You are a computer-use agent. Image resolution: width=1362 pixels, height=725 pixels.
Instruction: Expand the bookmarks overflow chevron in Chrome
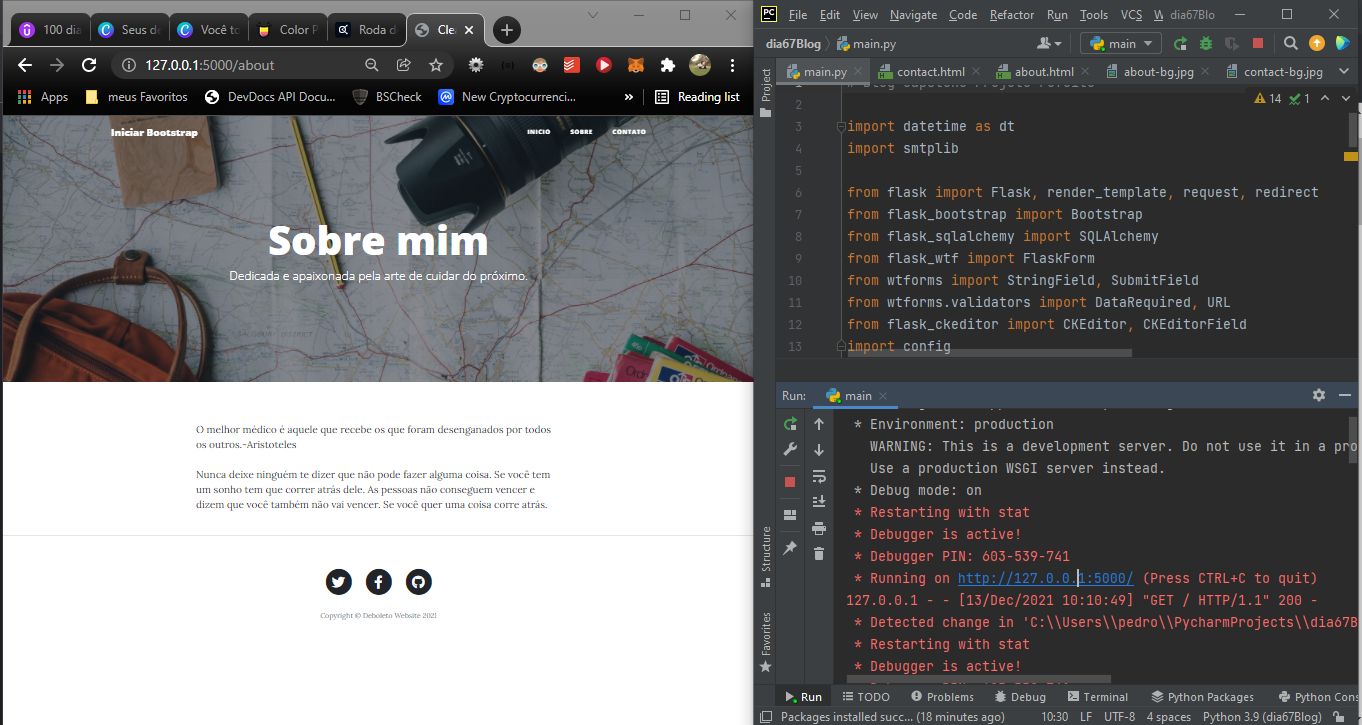pos(628,97)
